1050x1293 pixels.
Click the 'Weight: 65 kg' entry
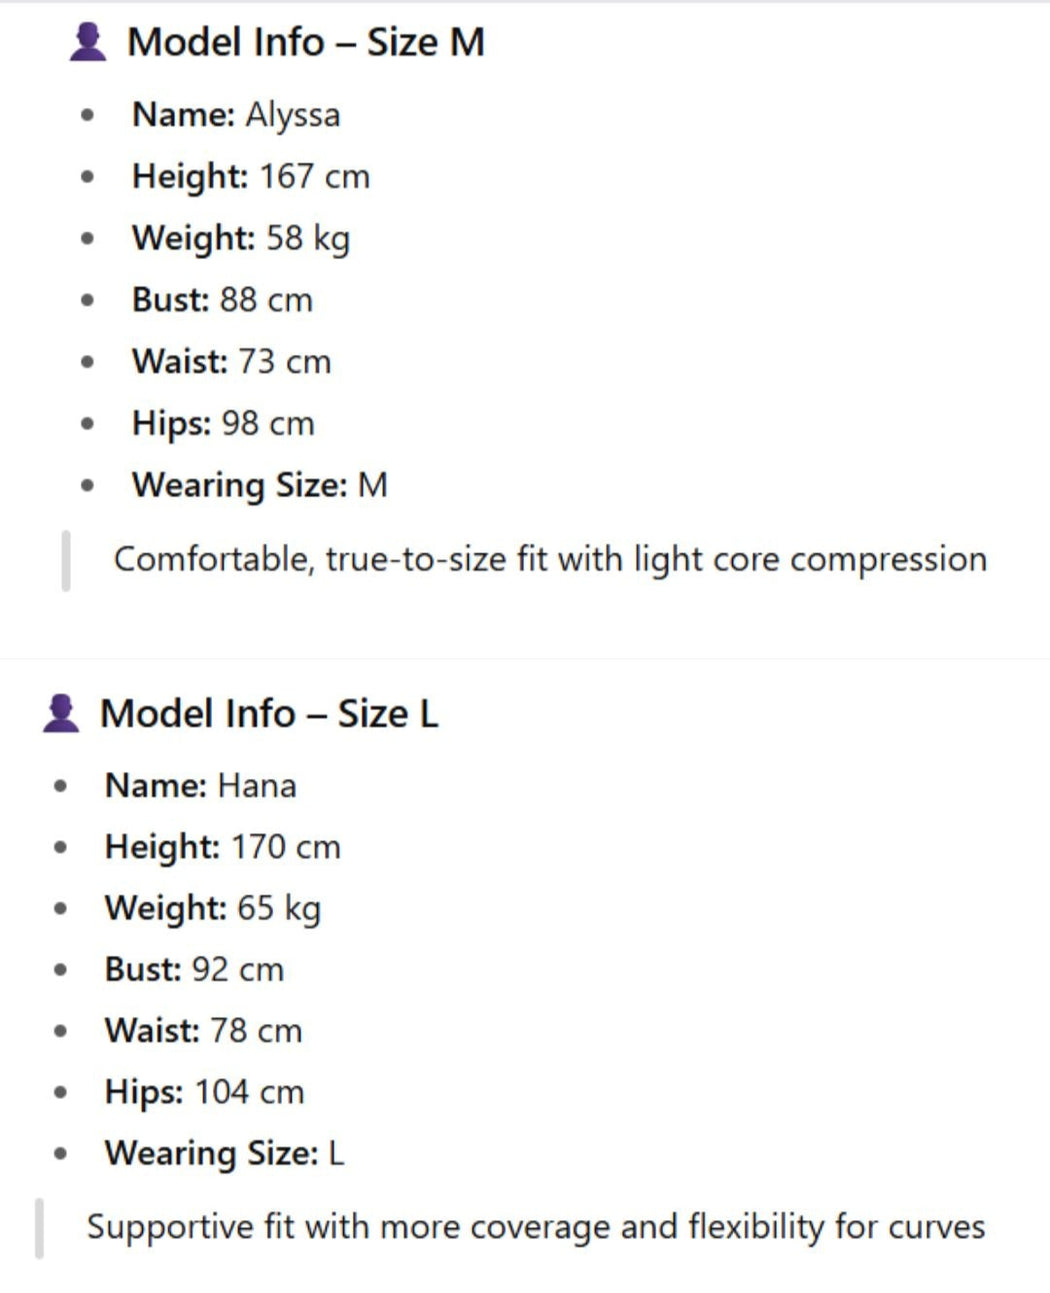coord(213,909)
